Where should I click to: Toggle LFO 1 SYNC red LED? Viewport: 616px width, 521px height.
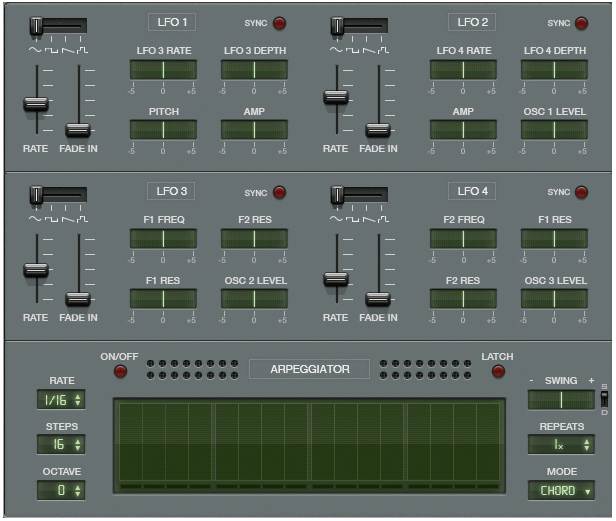[280, 23]
